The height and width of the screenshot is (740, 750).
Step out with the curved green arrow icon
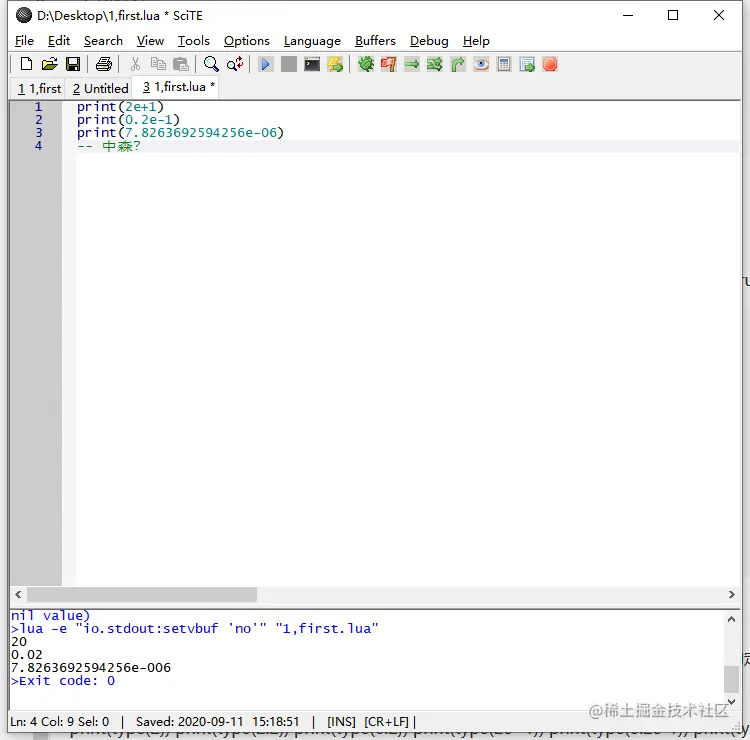(x=458, y=64)
